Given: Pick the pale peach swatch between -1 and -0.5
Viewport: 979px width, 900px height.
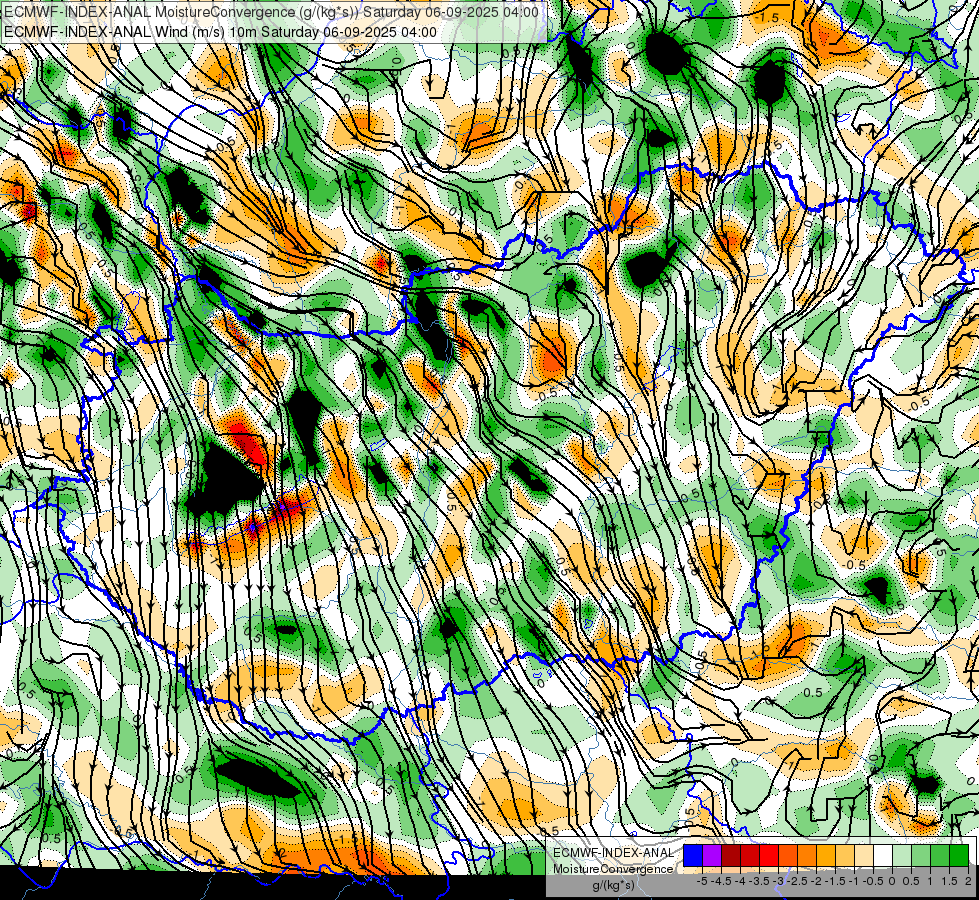Looking at the screenshot, I should pos(864,855).
